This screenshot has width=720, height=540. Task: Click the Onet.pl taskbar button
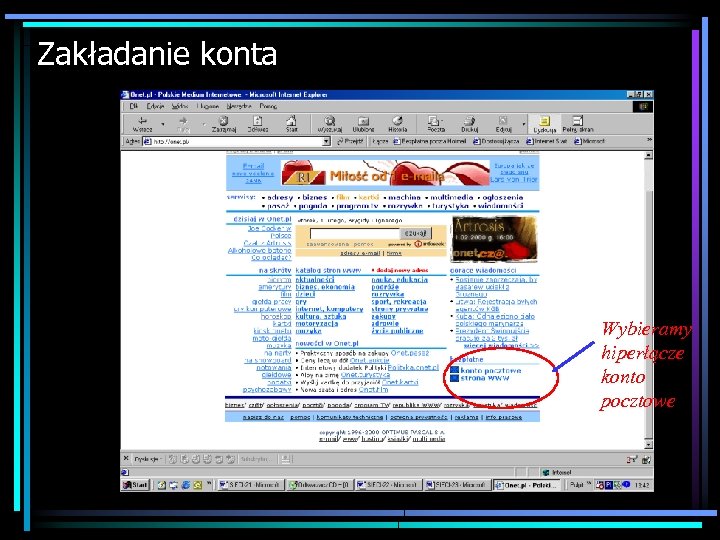coord(526,484)
